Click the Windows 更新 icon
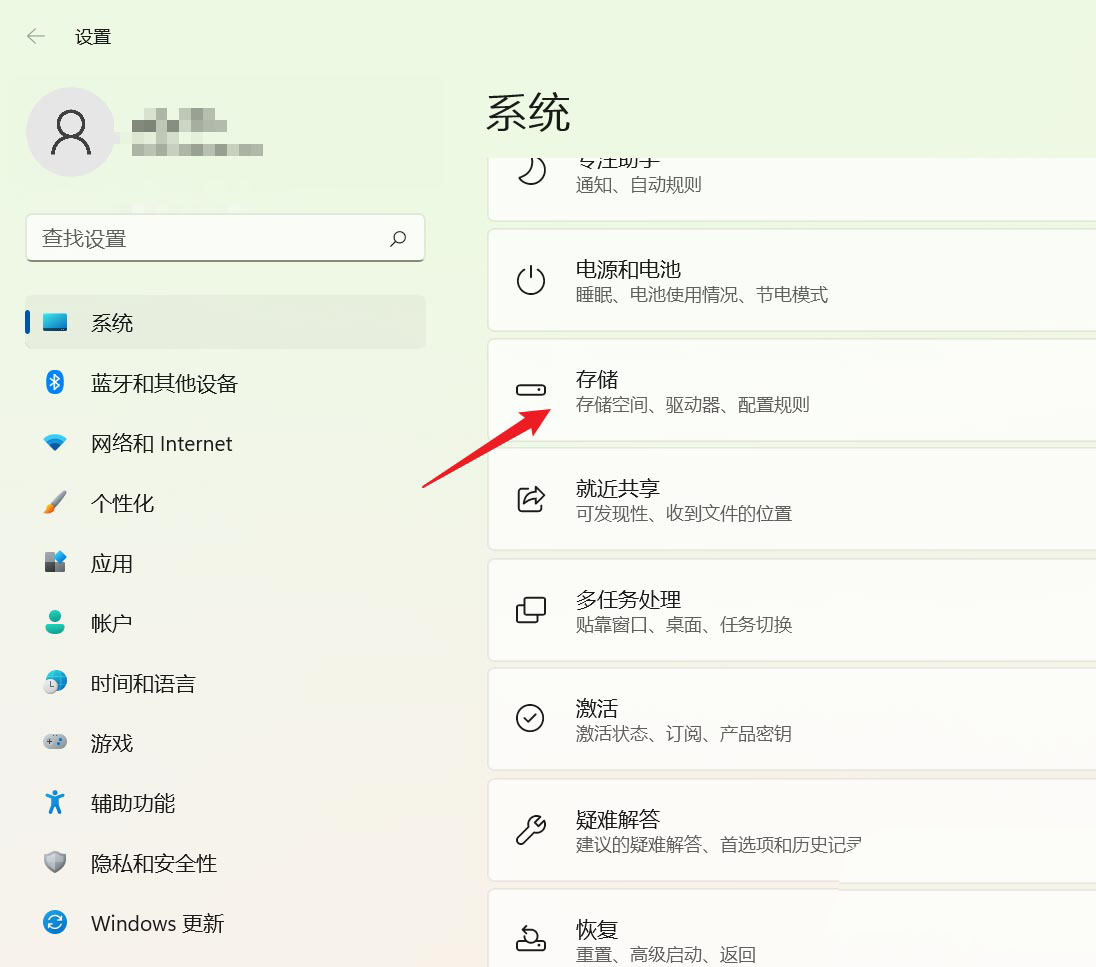This screenshot has height=967, width=1096. tap(53, 923)
